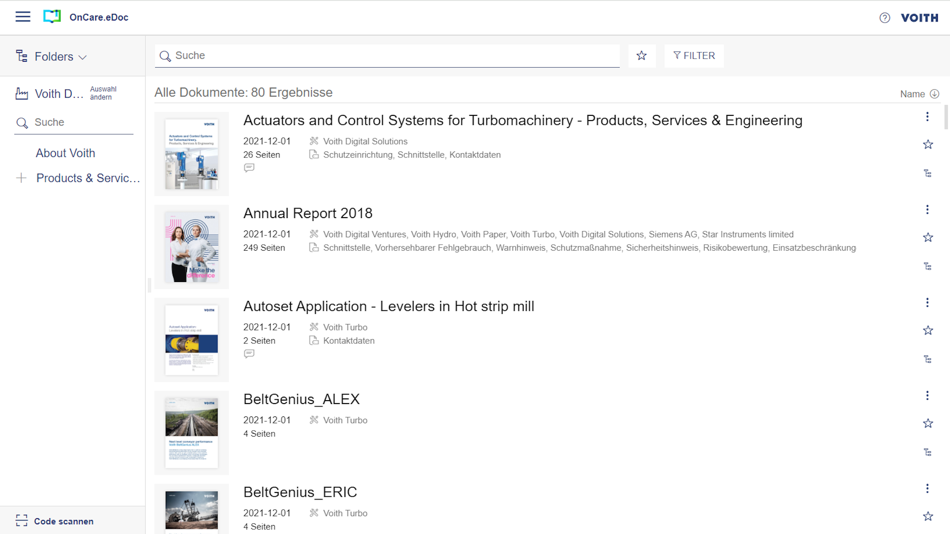
Task: Show folder tree for Autoset Application
Action: (928, 359)
